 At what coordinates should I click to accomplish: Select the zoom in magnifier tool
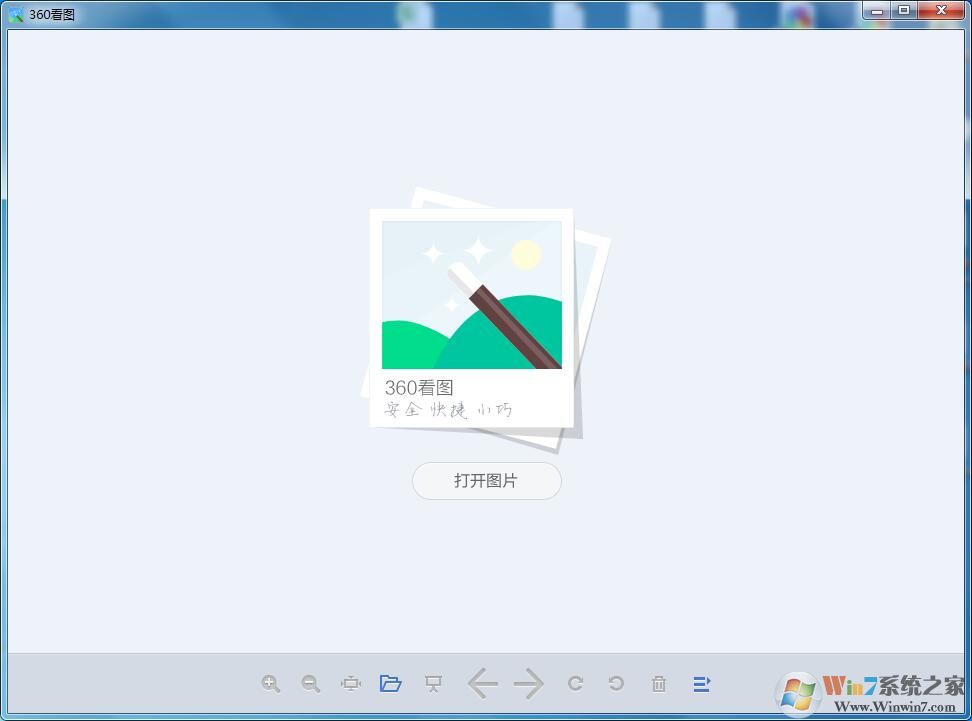pos(271,684)
